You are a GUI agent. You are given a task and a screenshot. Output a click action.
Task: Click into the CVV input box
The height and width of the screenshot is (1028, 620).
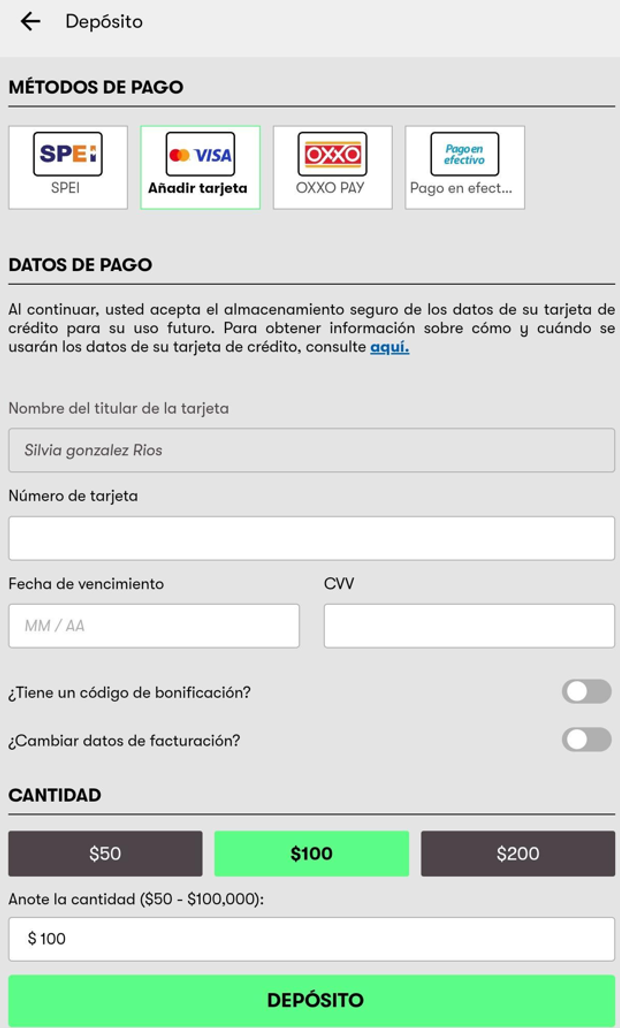(x=469, y=626)
